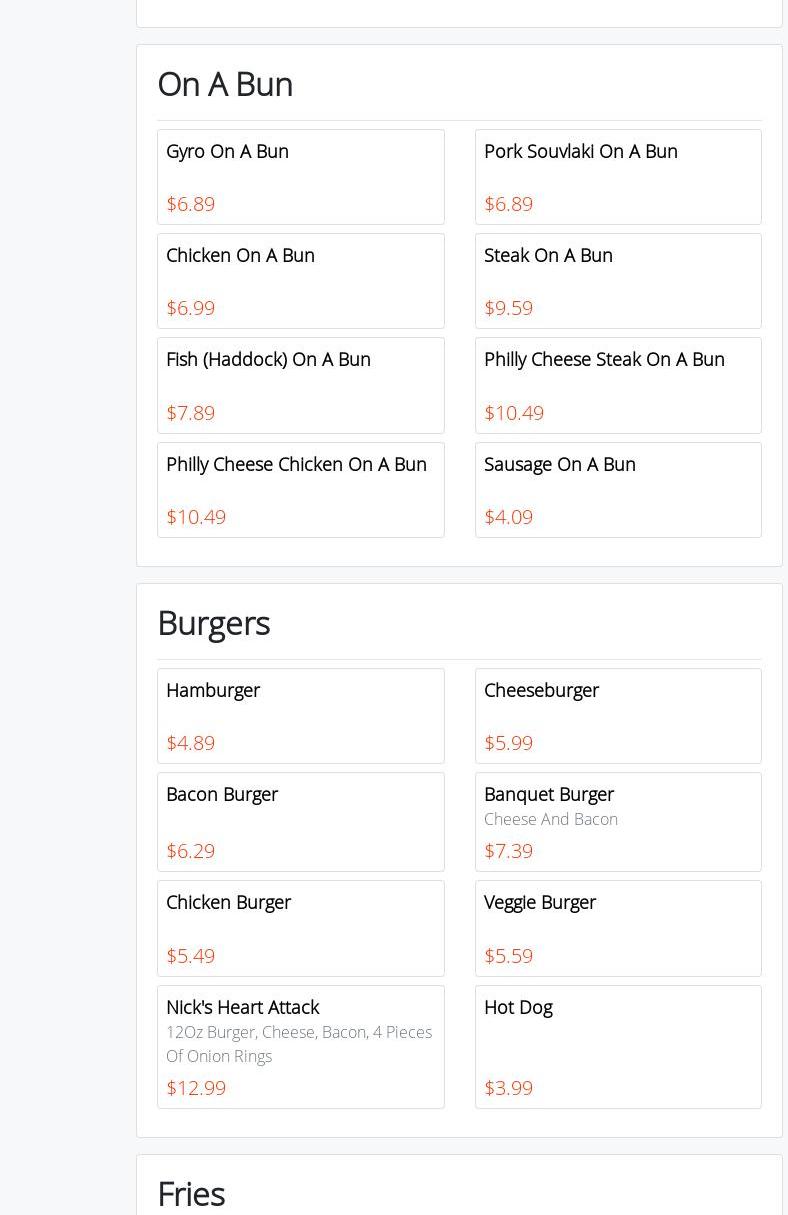Click the Chicken On A Bun card

tap(300, 281)
